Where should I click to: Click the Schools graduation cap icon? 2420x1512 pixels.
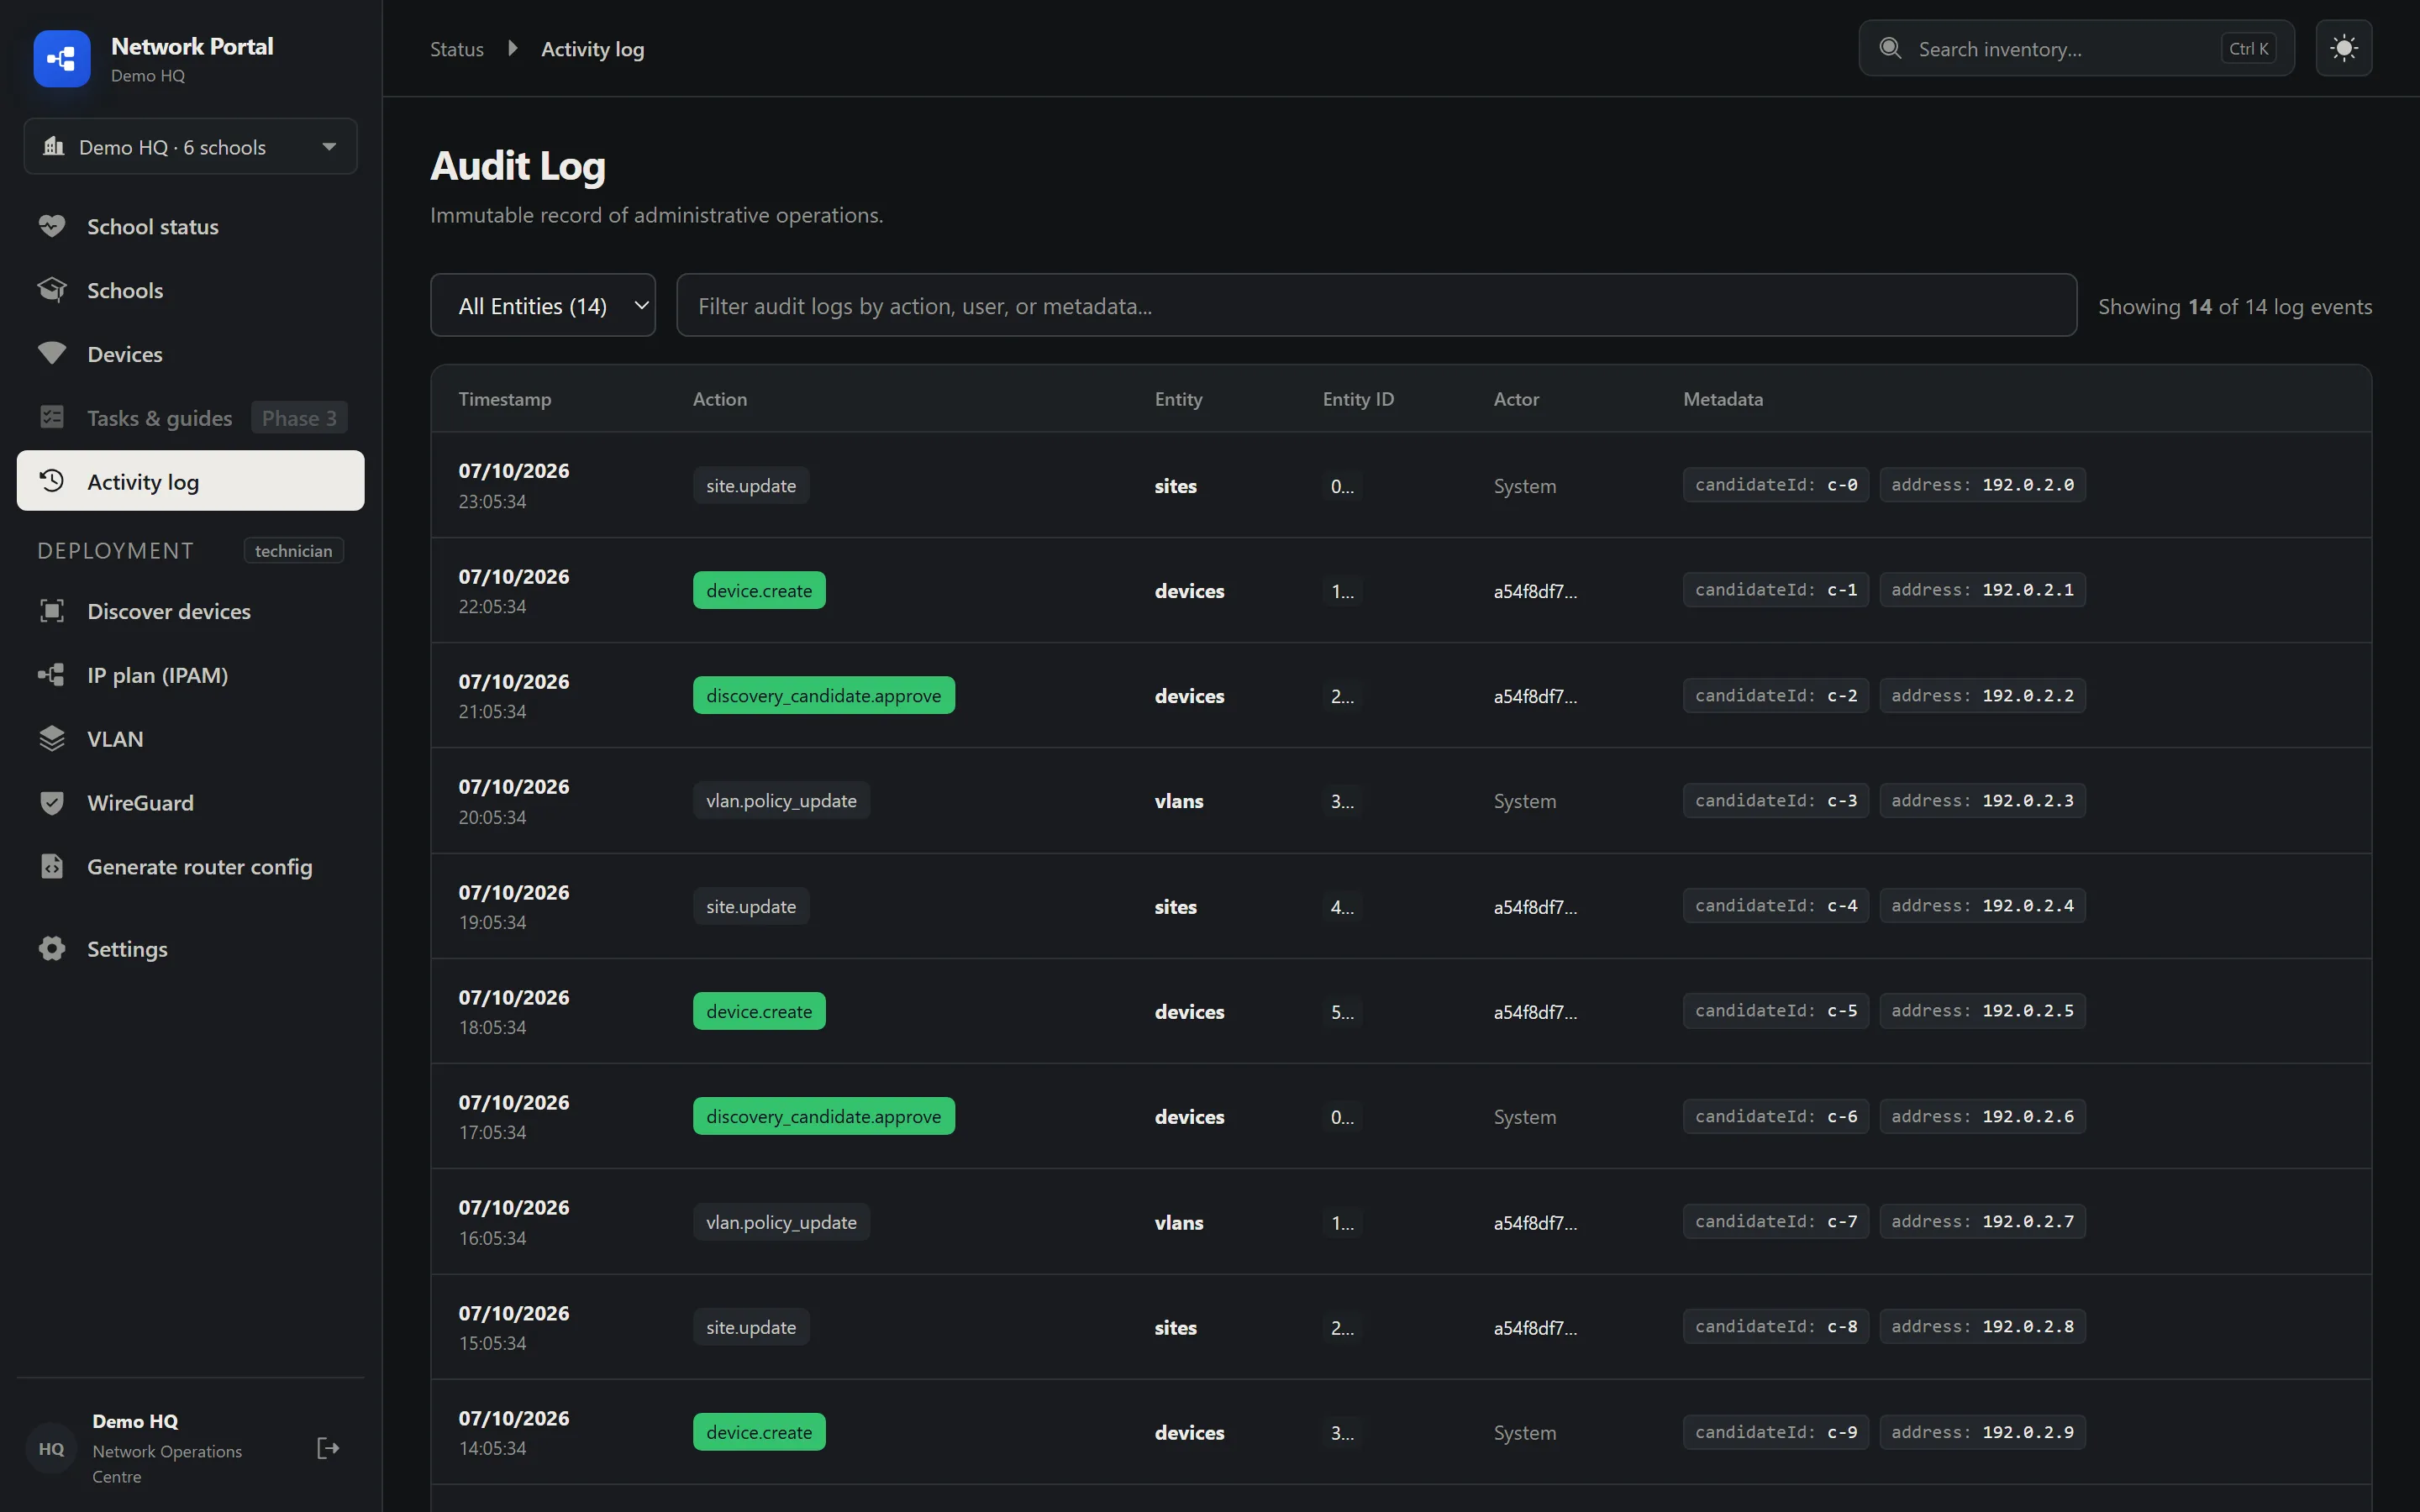click(x=52, y=290)
